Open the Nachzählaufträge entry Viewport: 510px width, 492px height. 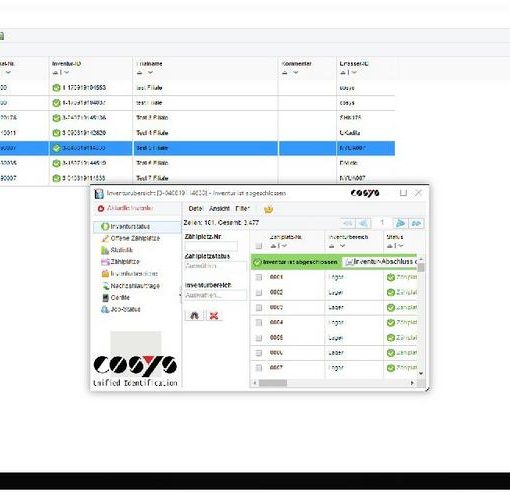click(131, 286)
